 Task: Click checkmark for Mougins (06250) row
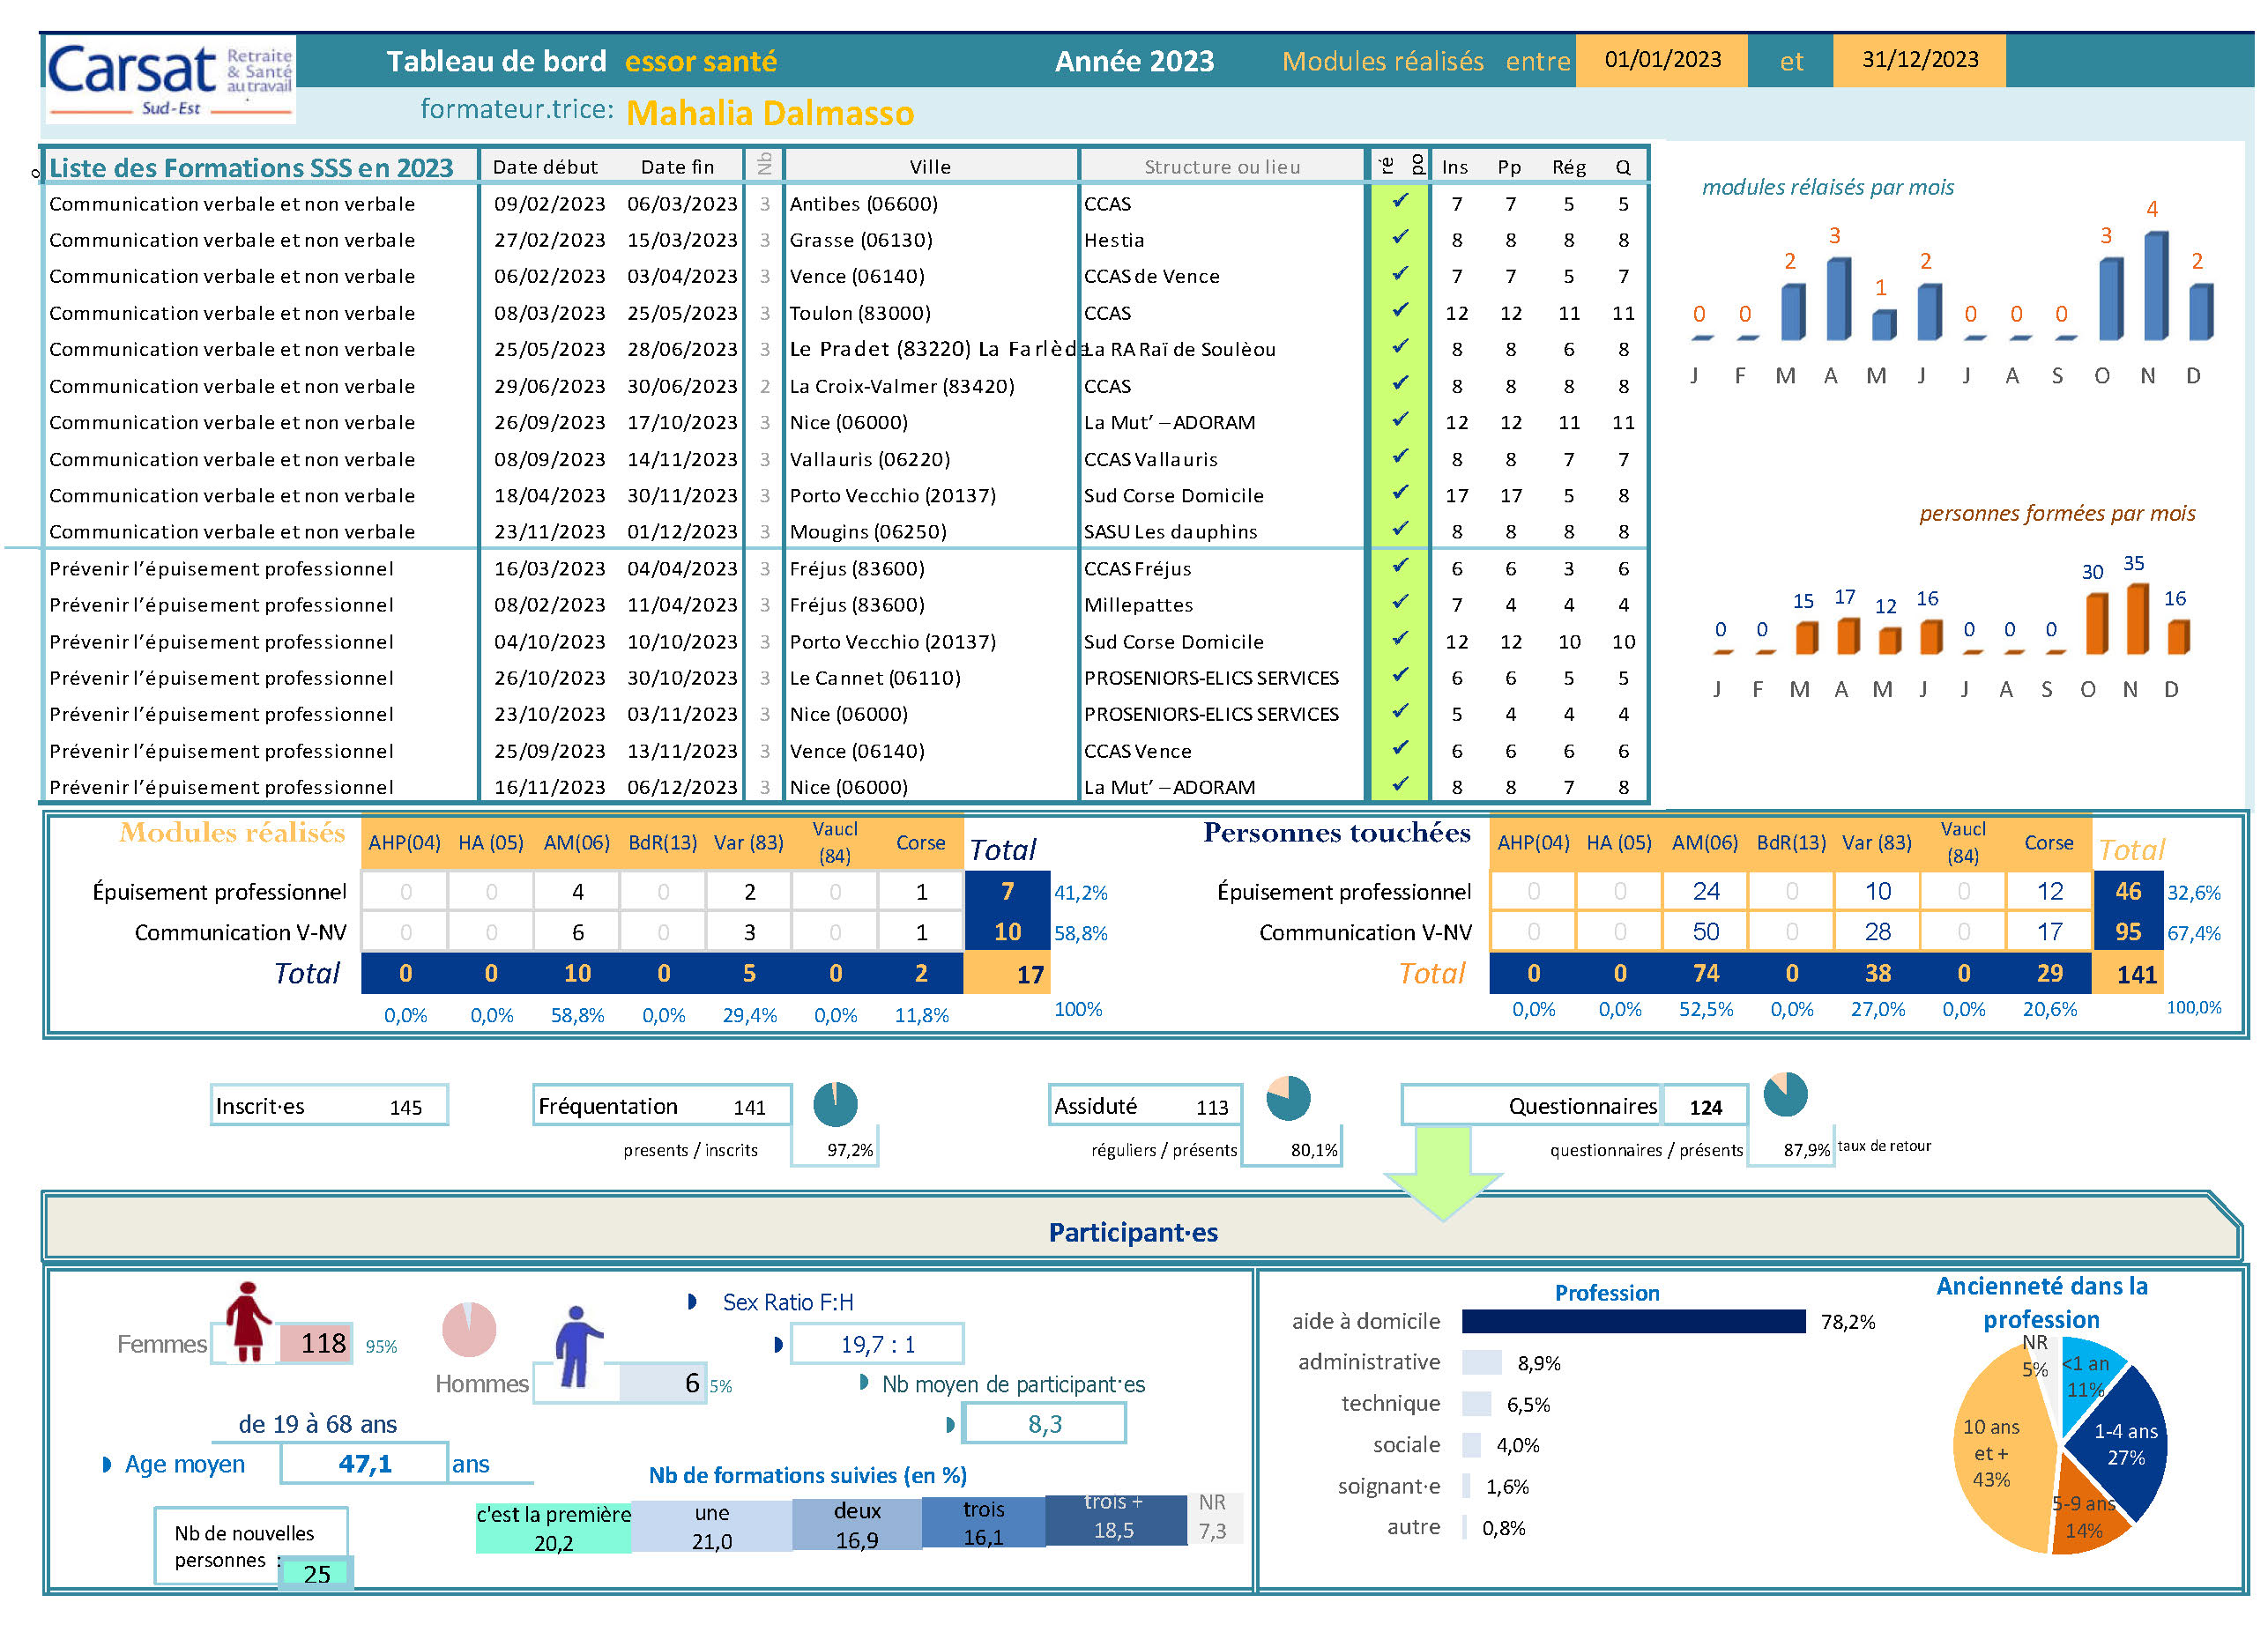click(x=1401, y=528)
